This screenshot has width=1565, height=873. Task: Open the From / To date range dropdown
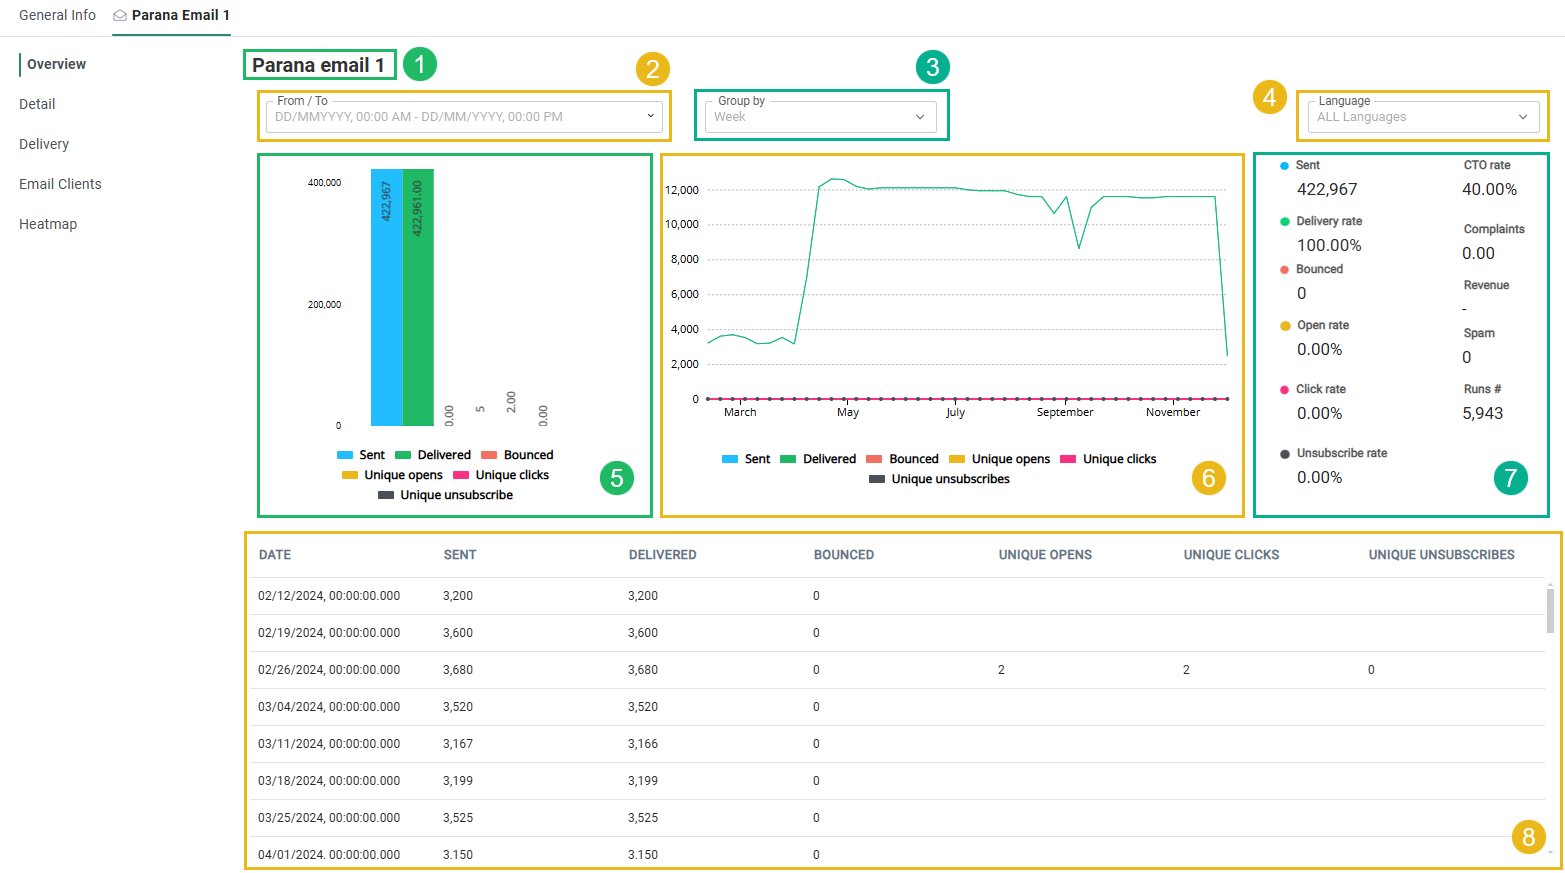point(464,117)
